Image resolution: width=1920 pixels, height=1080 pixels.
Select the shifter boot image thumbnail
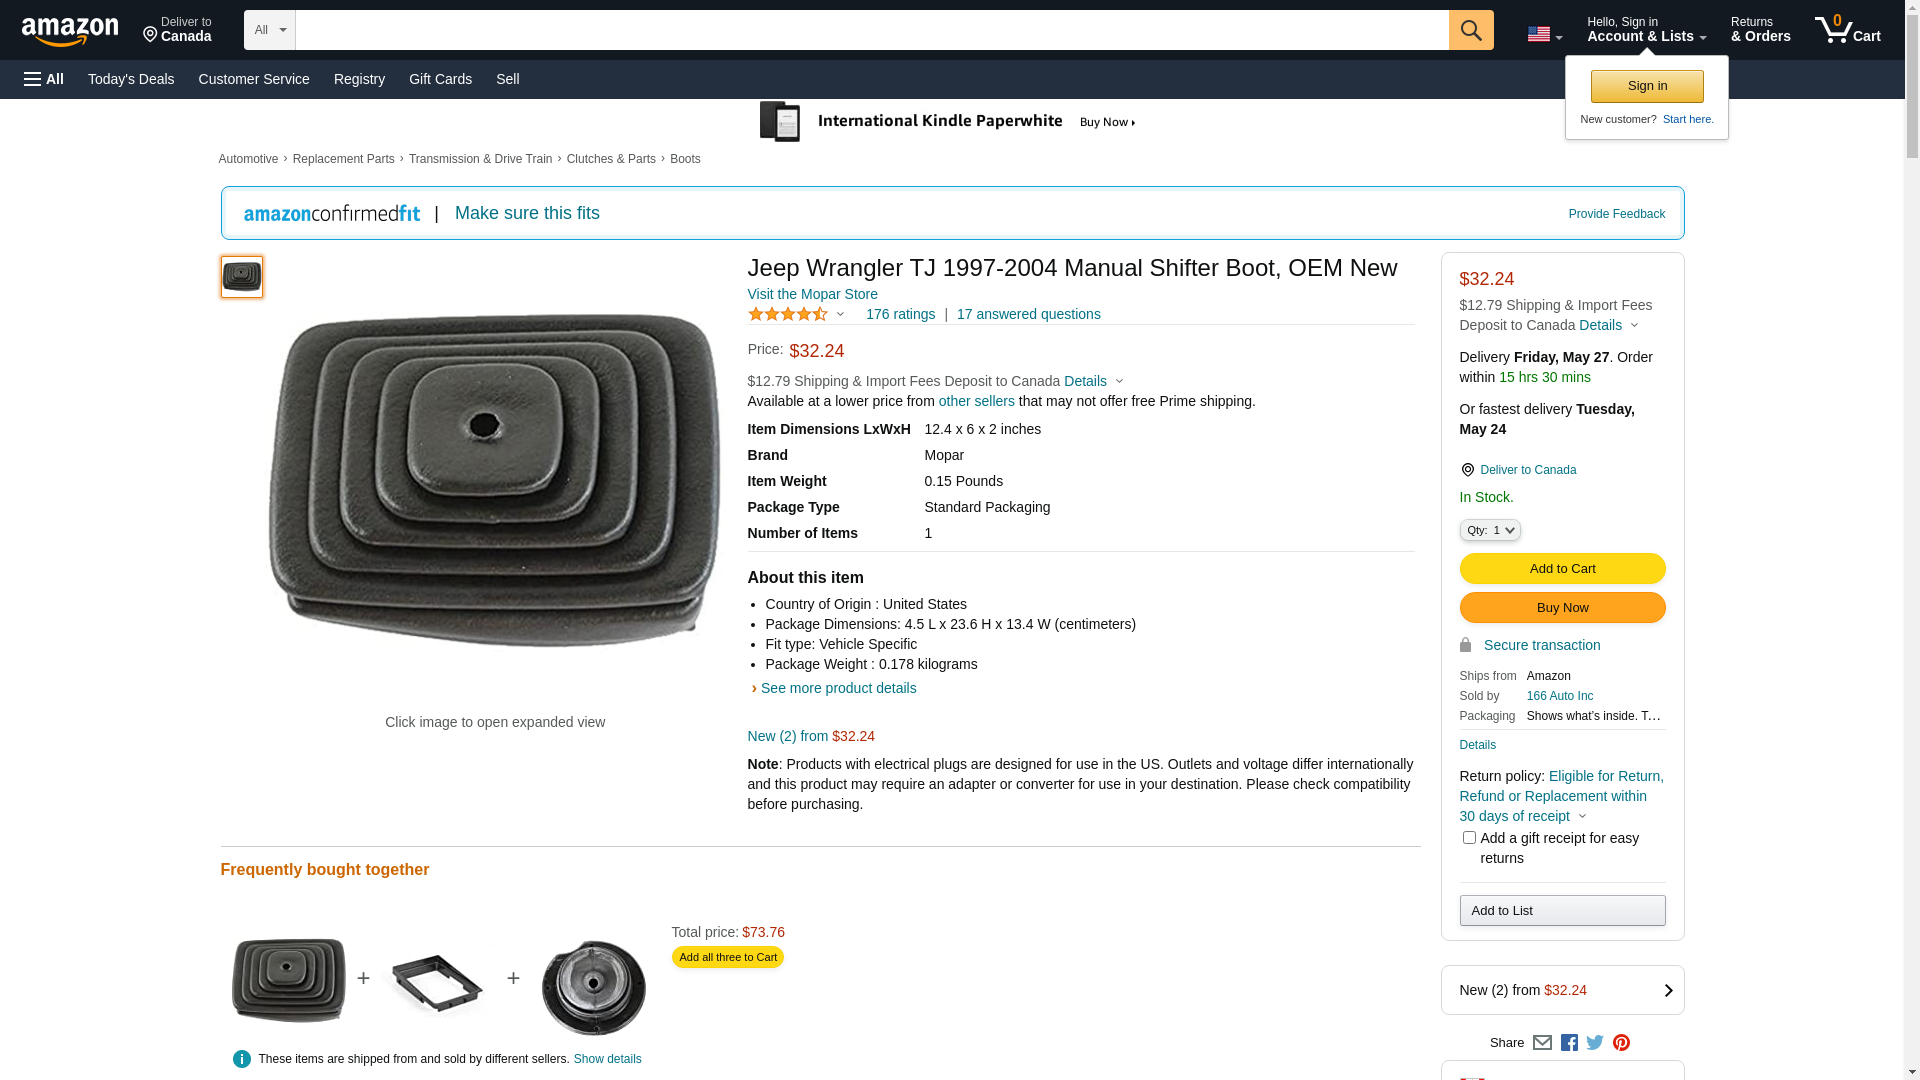tap(241, 277)
